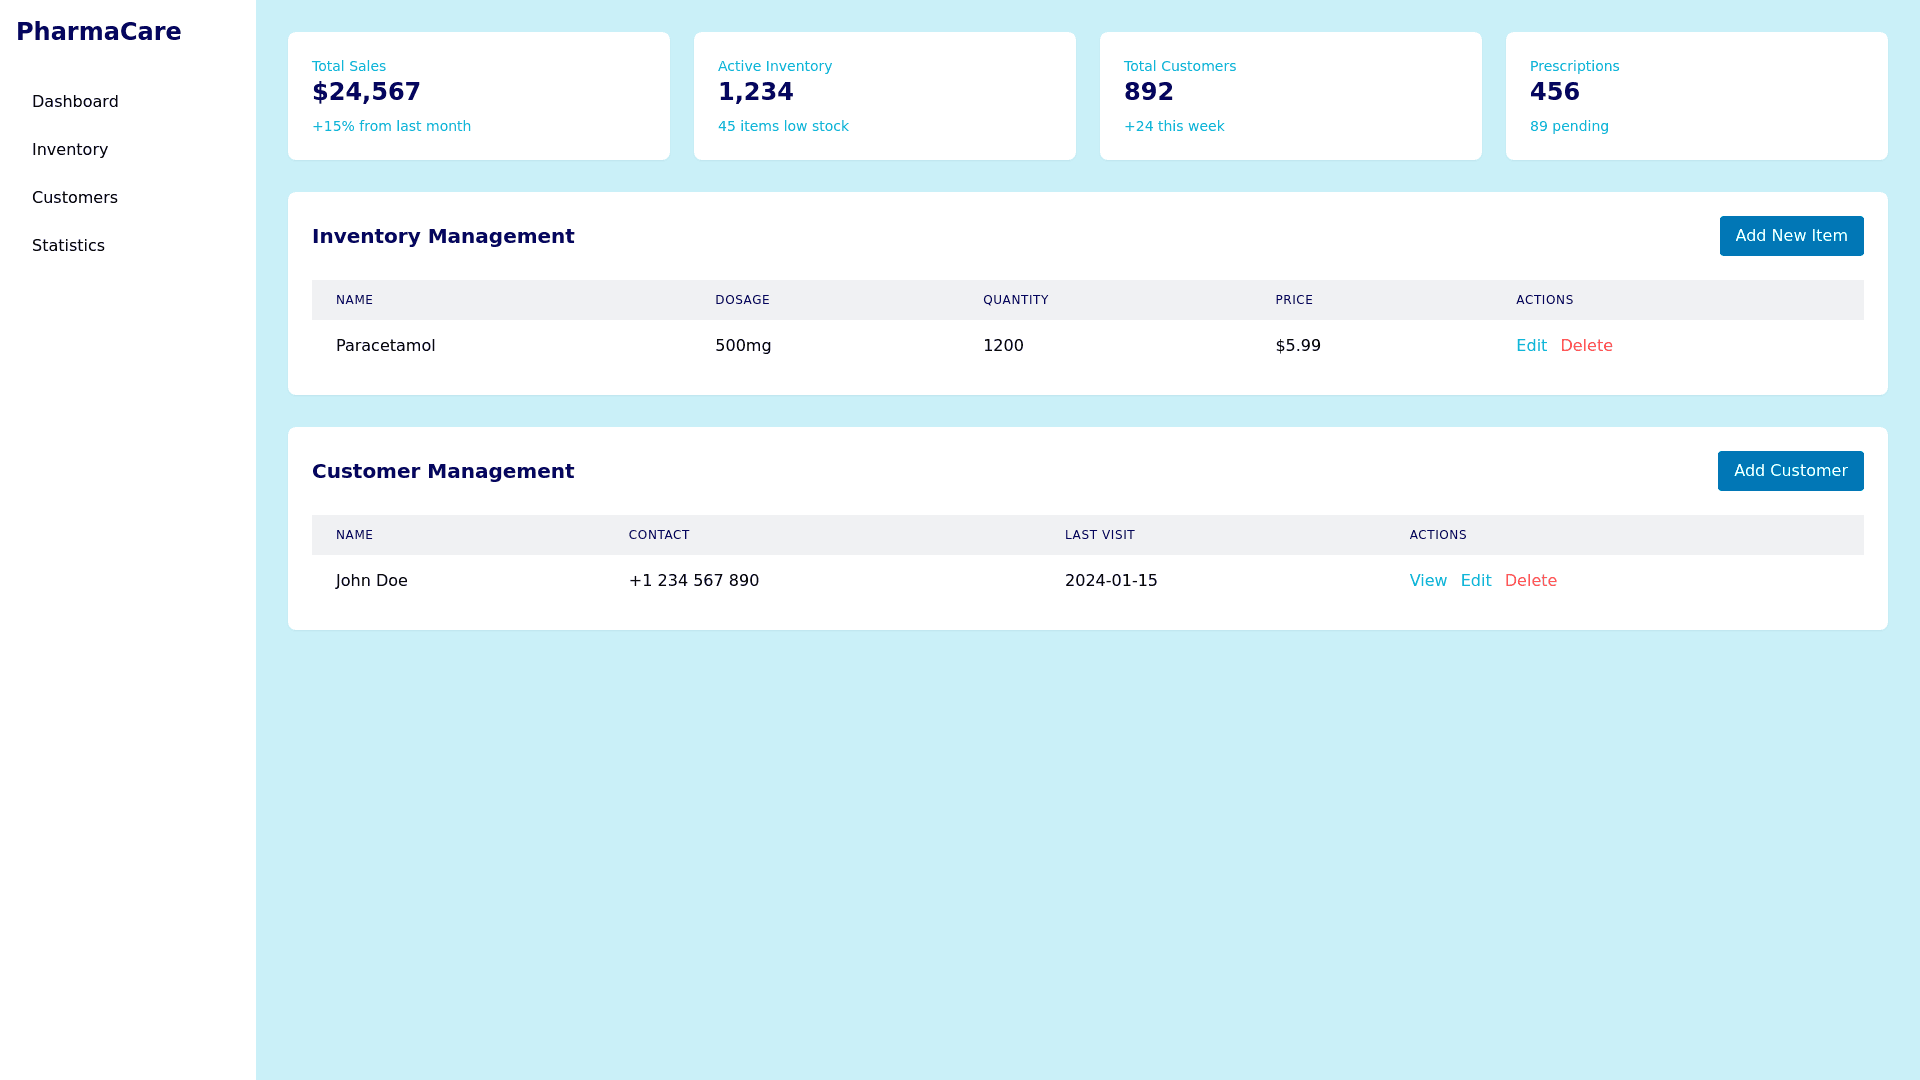Go to Inventory in sidebar
This screenshot has height=1080, width=1920.
click(x=70, y=150)
